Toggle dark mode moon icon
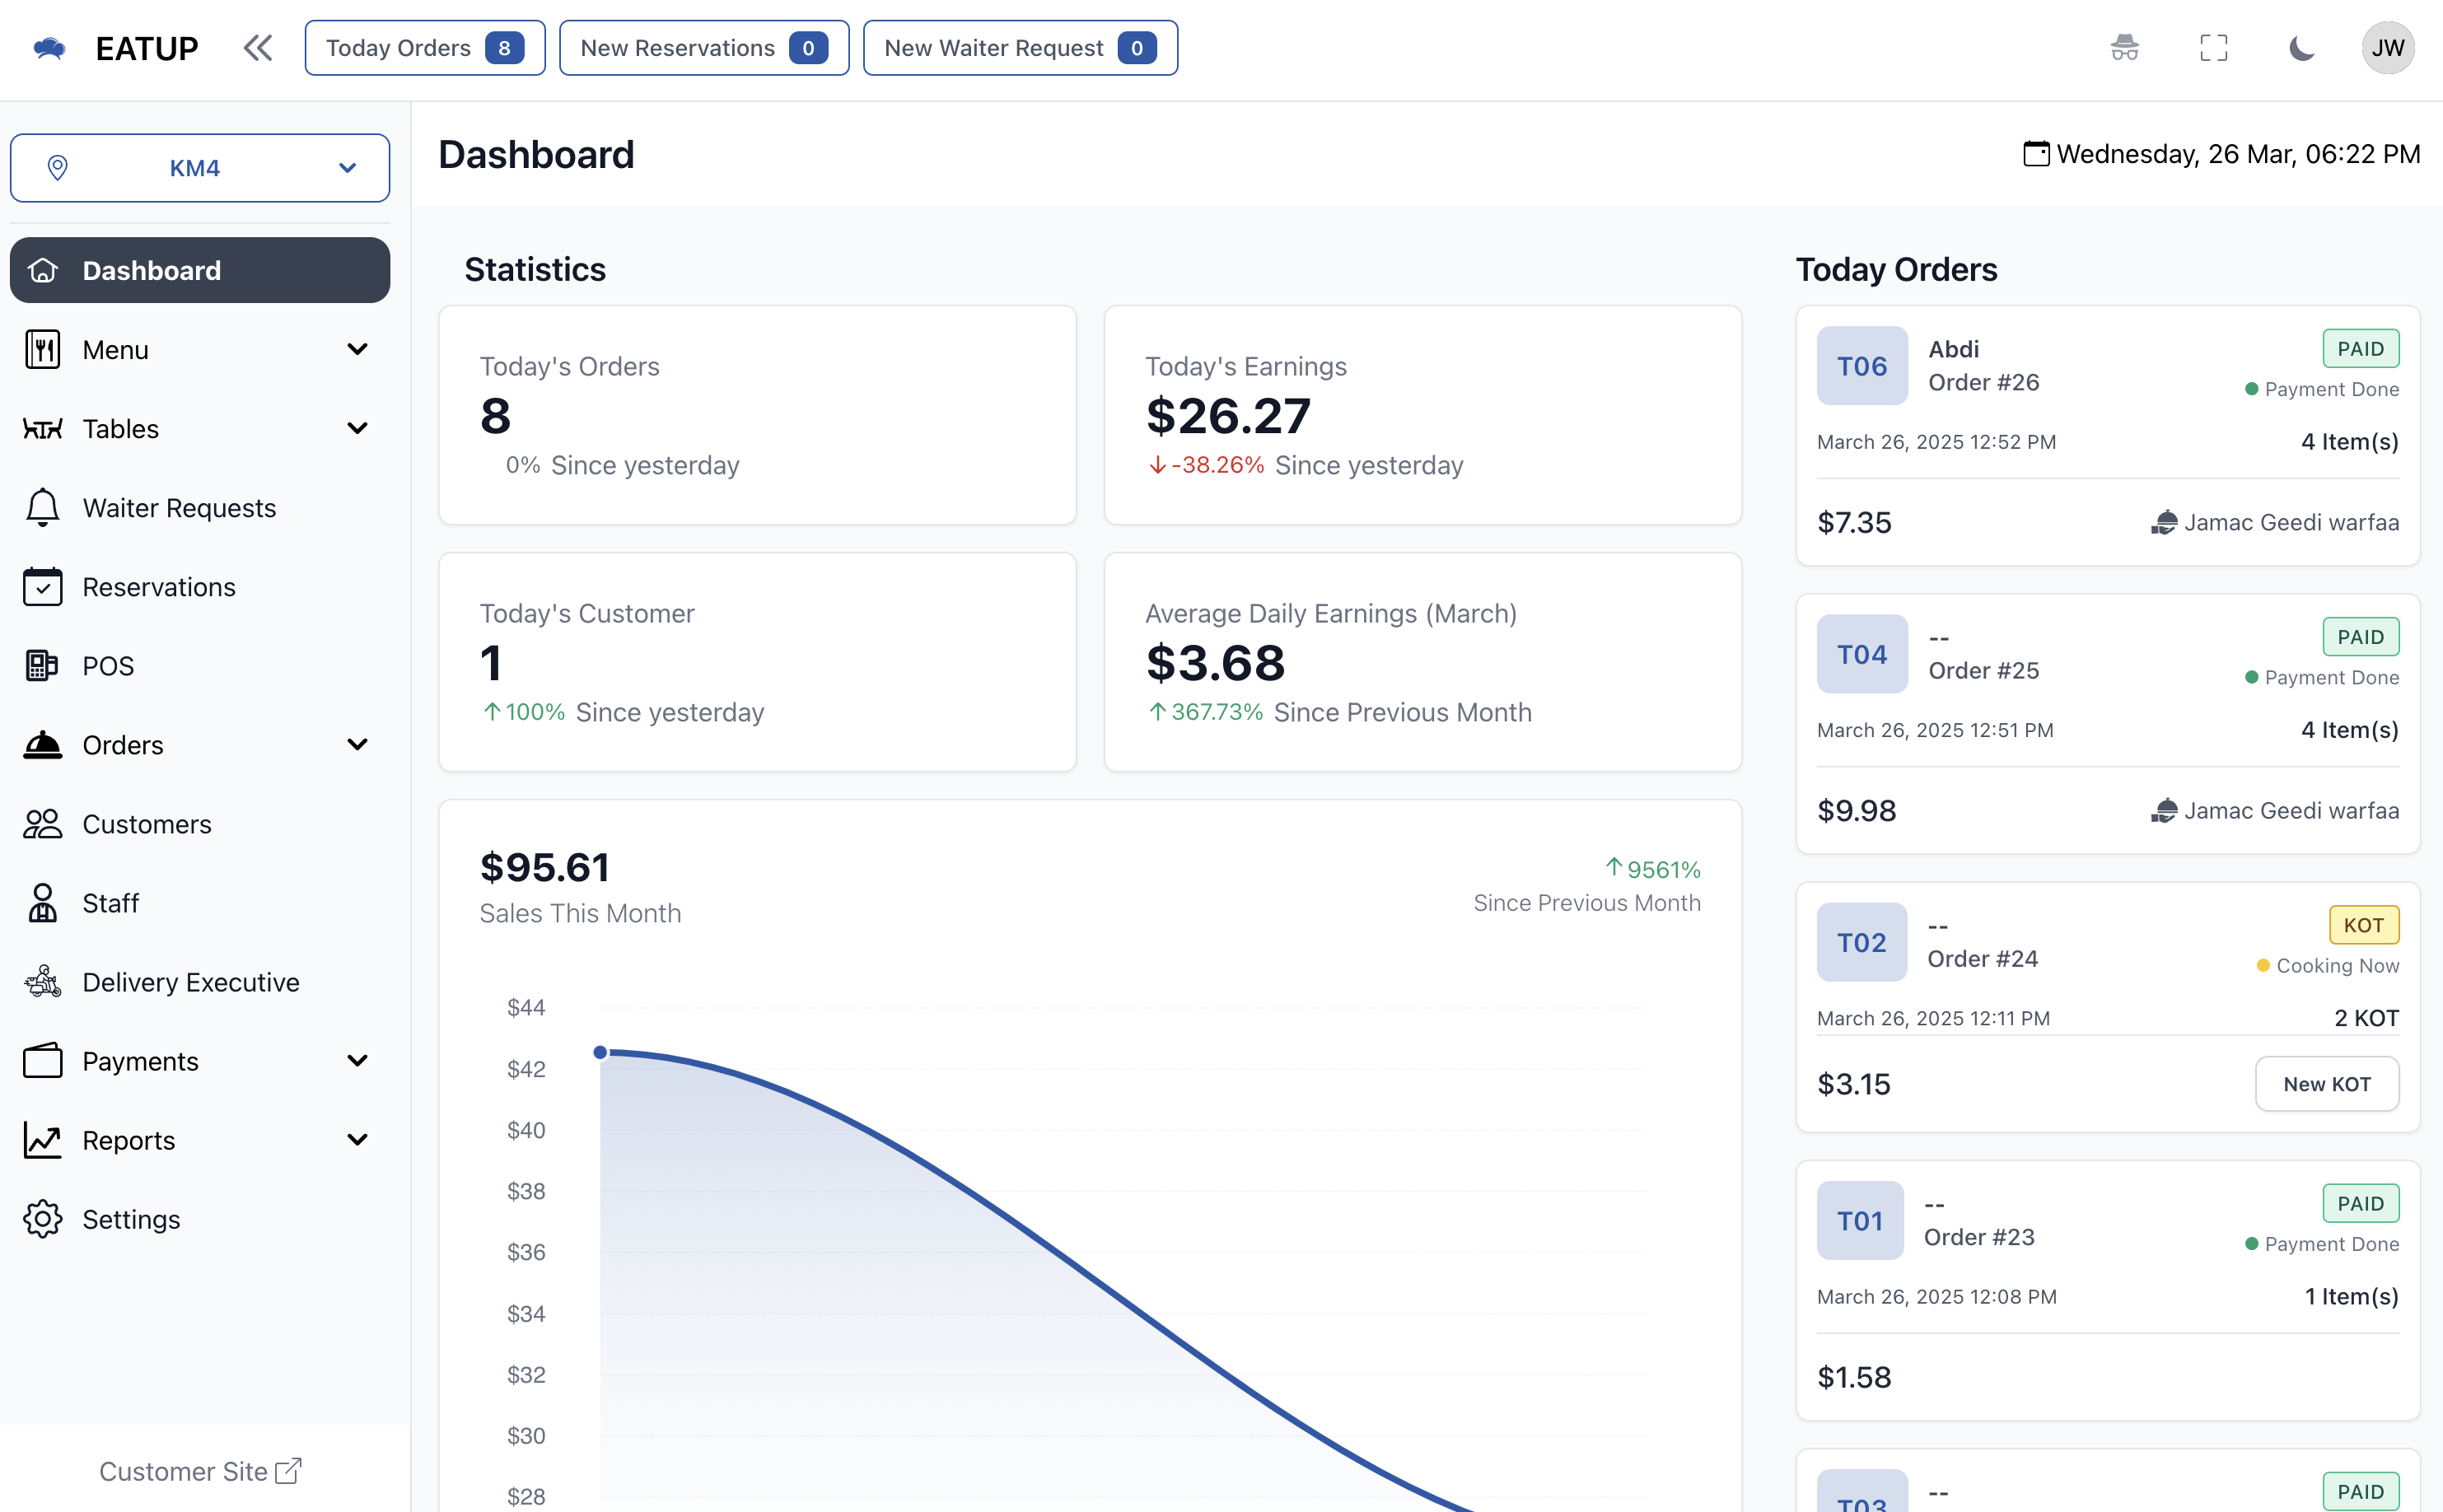 2301,48
